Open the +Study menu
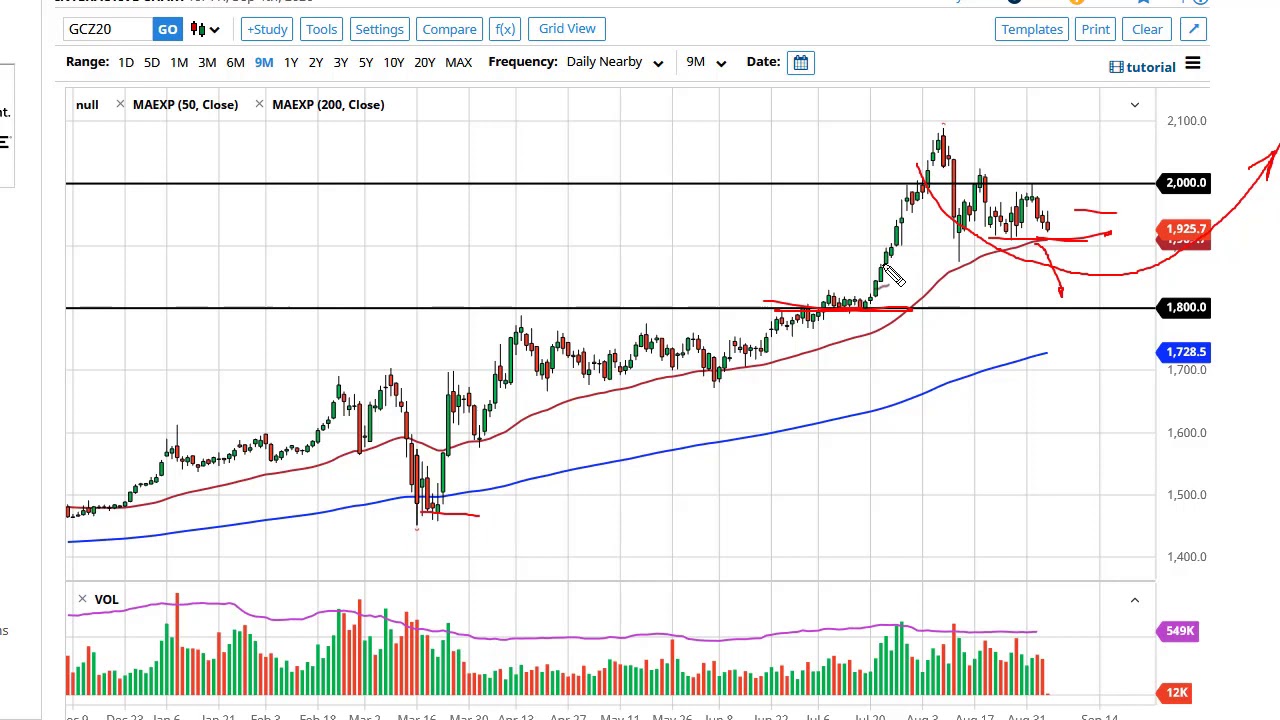This screenshot has width=1280, height=720. point(267,29)
